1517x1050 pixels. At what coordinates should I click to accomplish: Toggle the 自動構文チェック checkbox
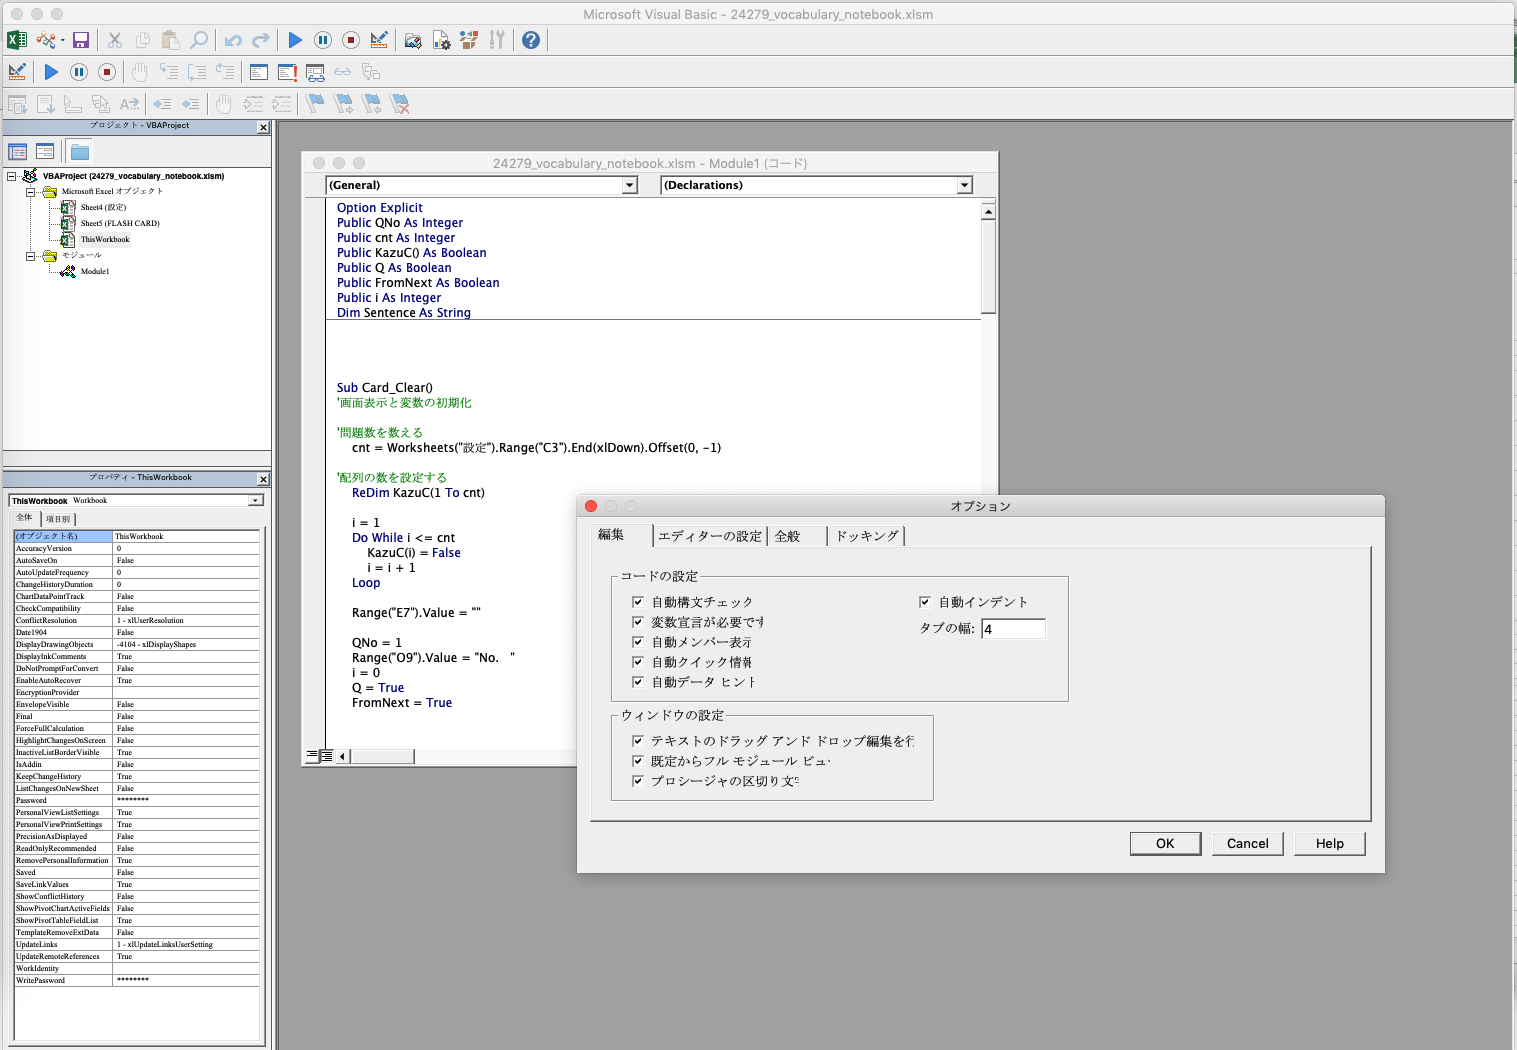[637, 602]
